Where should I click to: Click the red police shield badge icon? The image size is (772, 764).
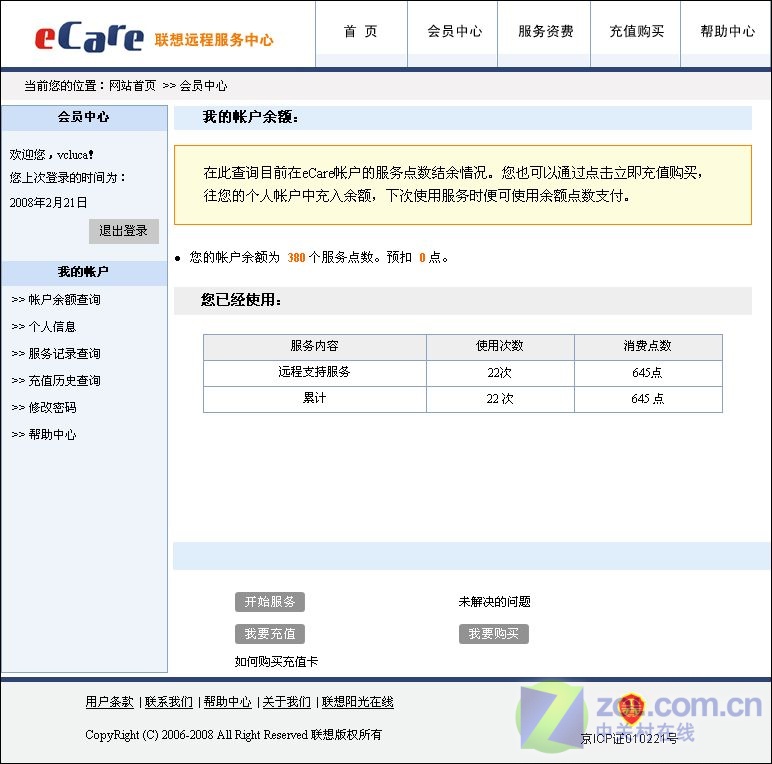[631, 708]
